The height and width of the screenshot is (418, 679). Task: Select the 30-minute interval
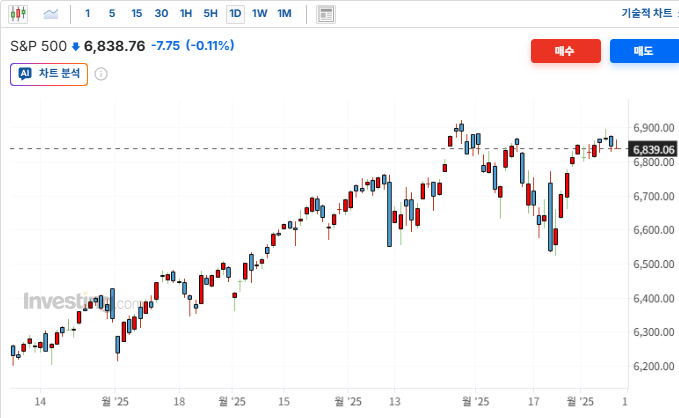[161, 13]
